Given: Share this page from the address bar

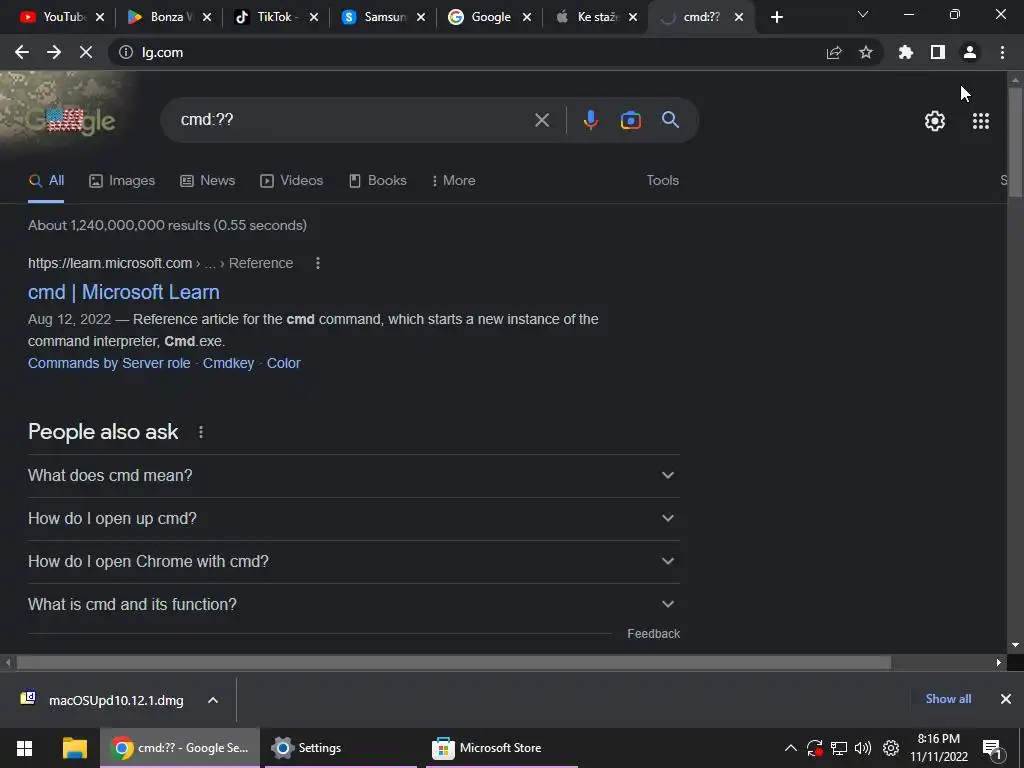Looking at the screenshot, I should click(834, 52).
